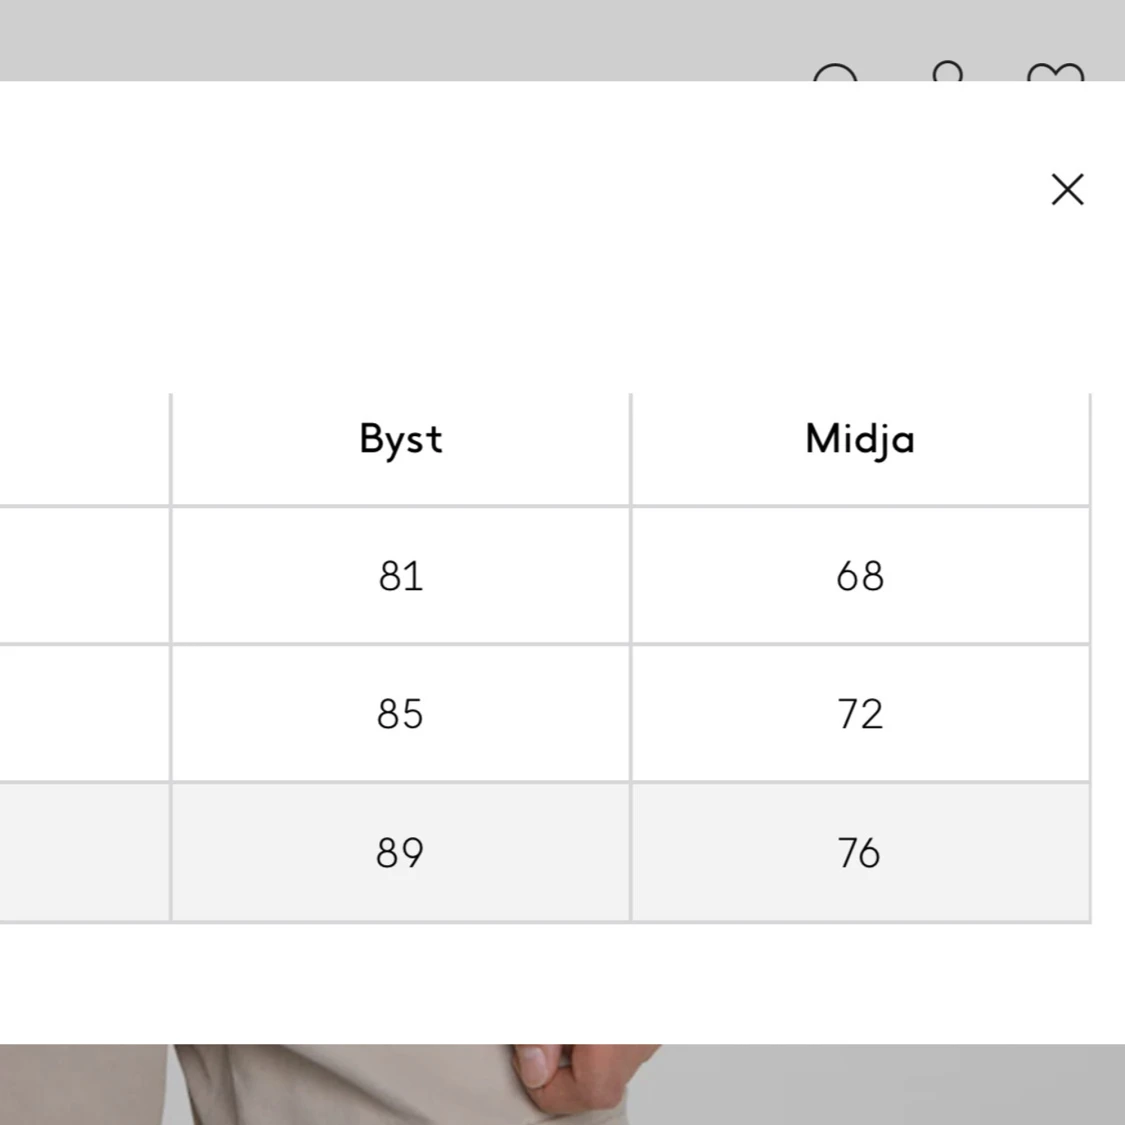Click the grey overlay above the dialog
Screen dimensions: 1125x1125
tap(402, 40)
